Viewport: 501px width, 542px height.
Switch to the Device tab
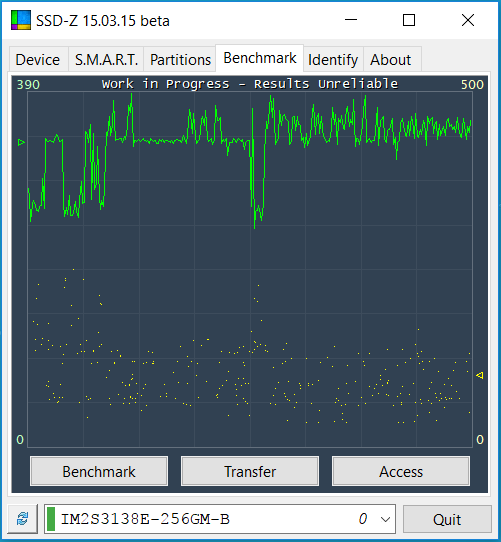(x=38, y=59)
